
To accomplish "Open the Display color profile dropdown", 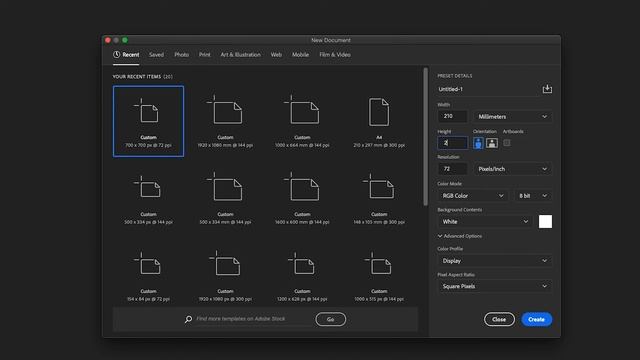I will (x=495, y=260).
